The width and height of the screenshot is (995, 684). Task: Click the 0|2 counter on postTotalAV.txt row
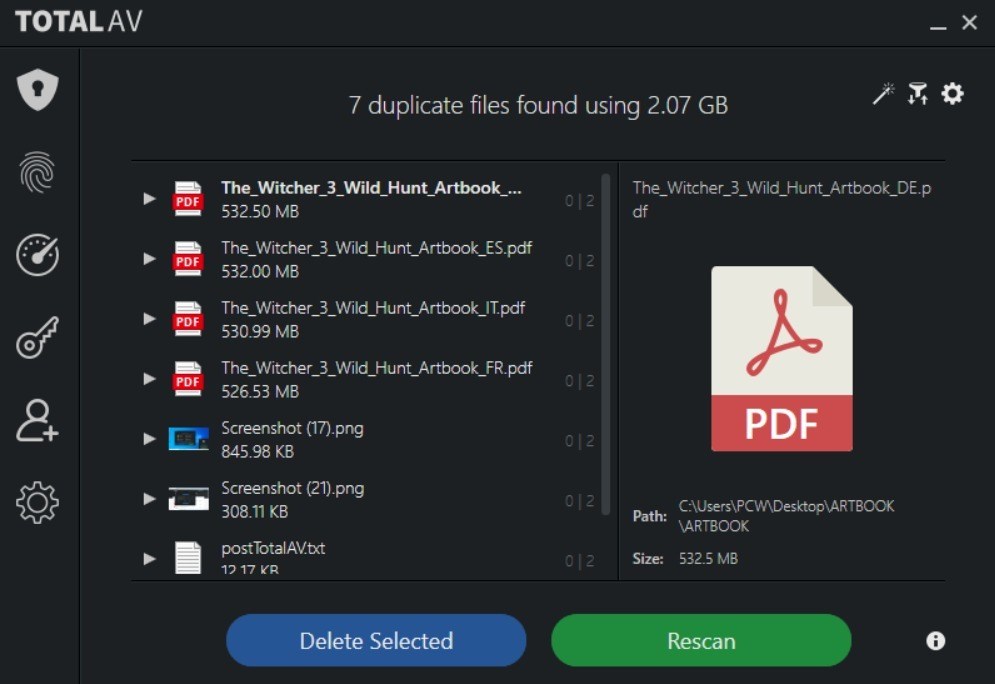(579, 561)
